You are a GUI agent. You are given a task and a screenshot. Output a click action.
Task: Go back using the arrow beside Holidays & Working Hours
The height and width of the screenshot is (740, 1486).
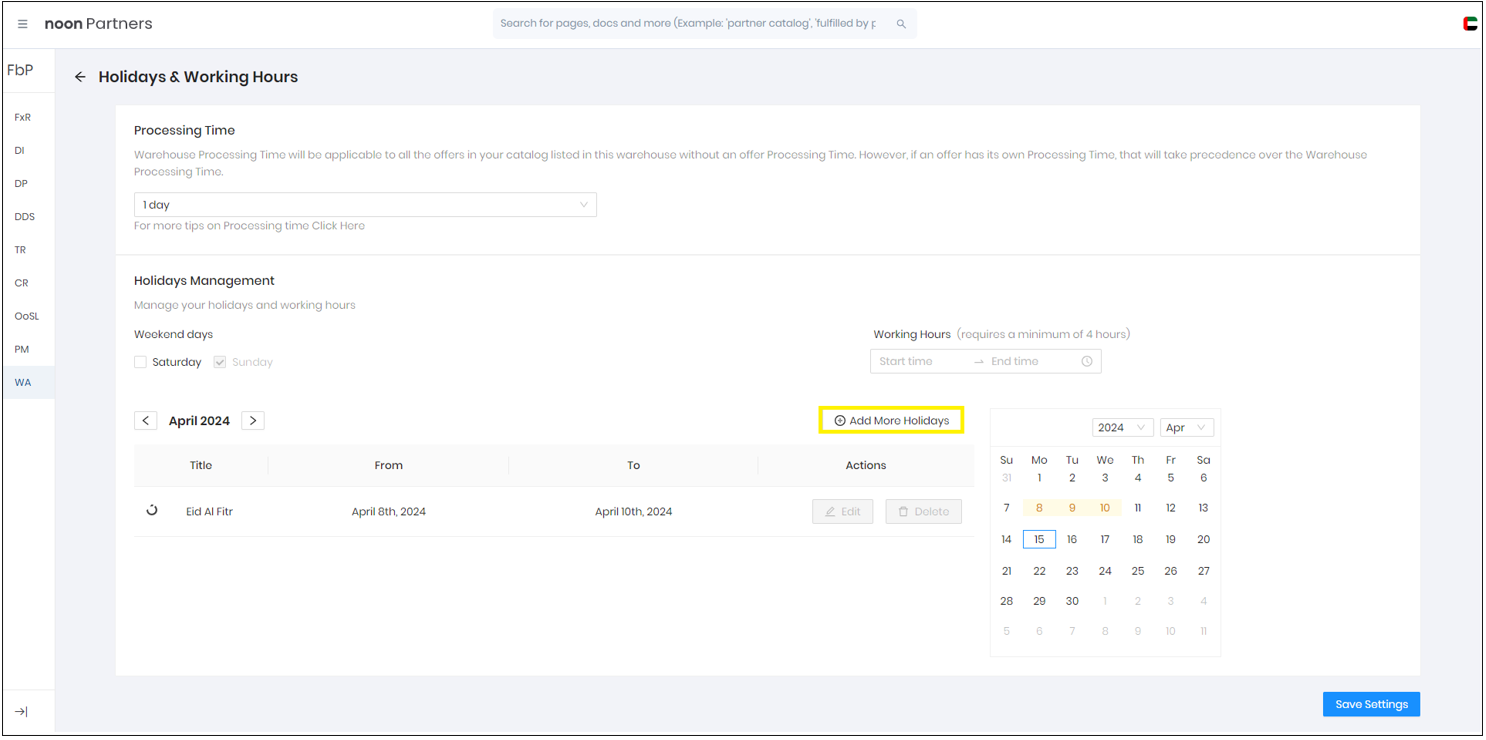click(x=80, y=77)
